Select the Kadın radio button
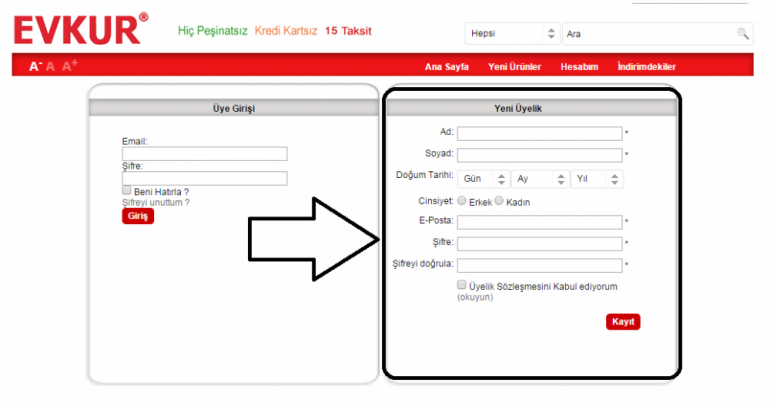The width and height of the screenshot is (770, 403). click(x=499, y=201)
